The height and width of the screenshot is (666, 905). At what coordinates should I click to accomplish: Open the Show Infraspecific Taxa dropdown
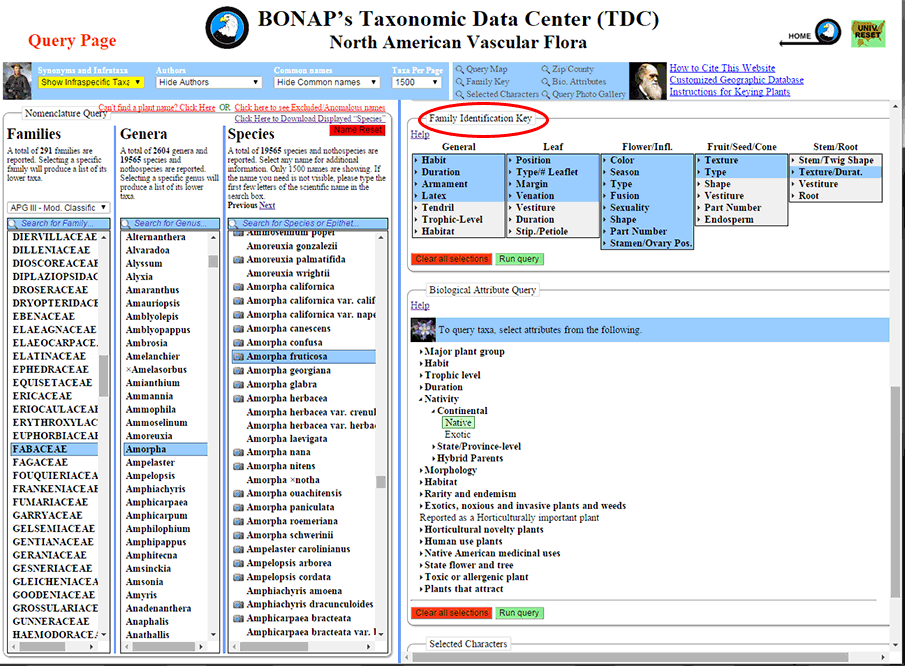[91, 83]
